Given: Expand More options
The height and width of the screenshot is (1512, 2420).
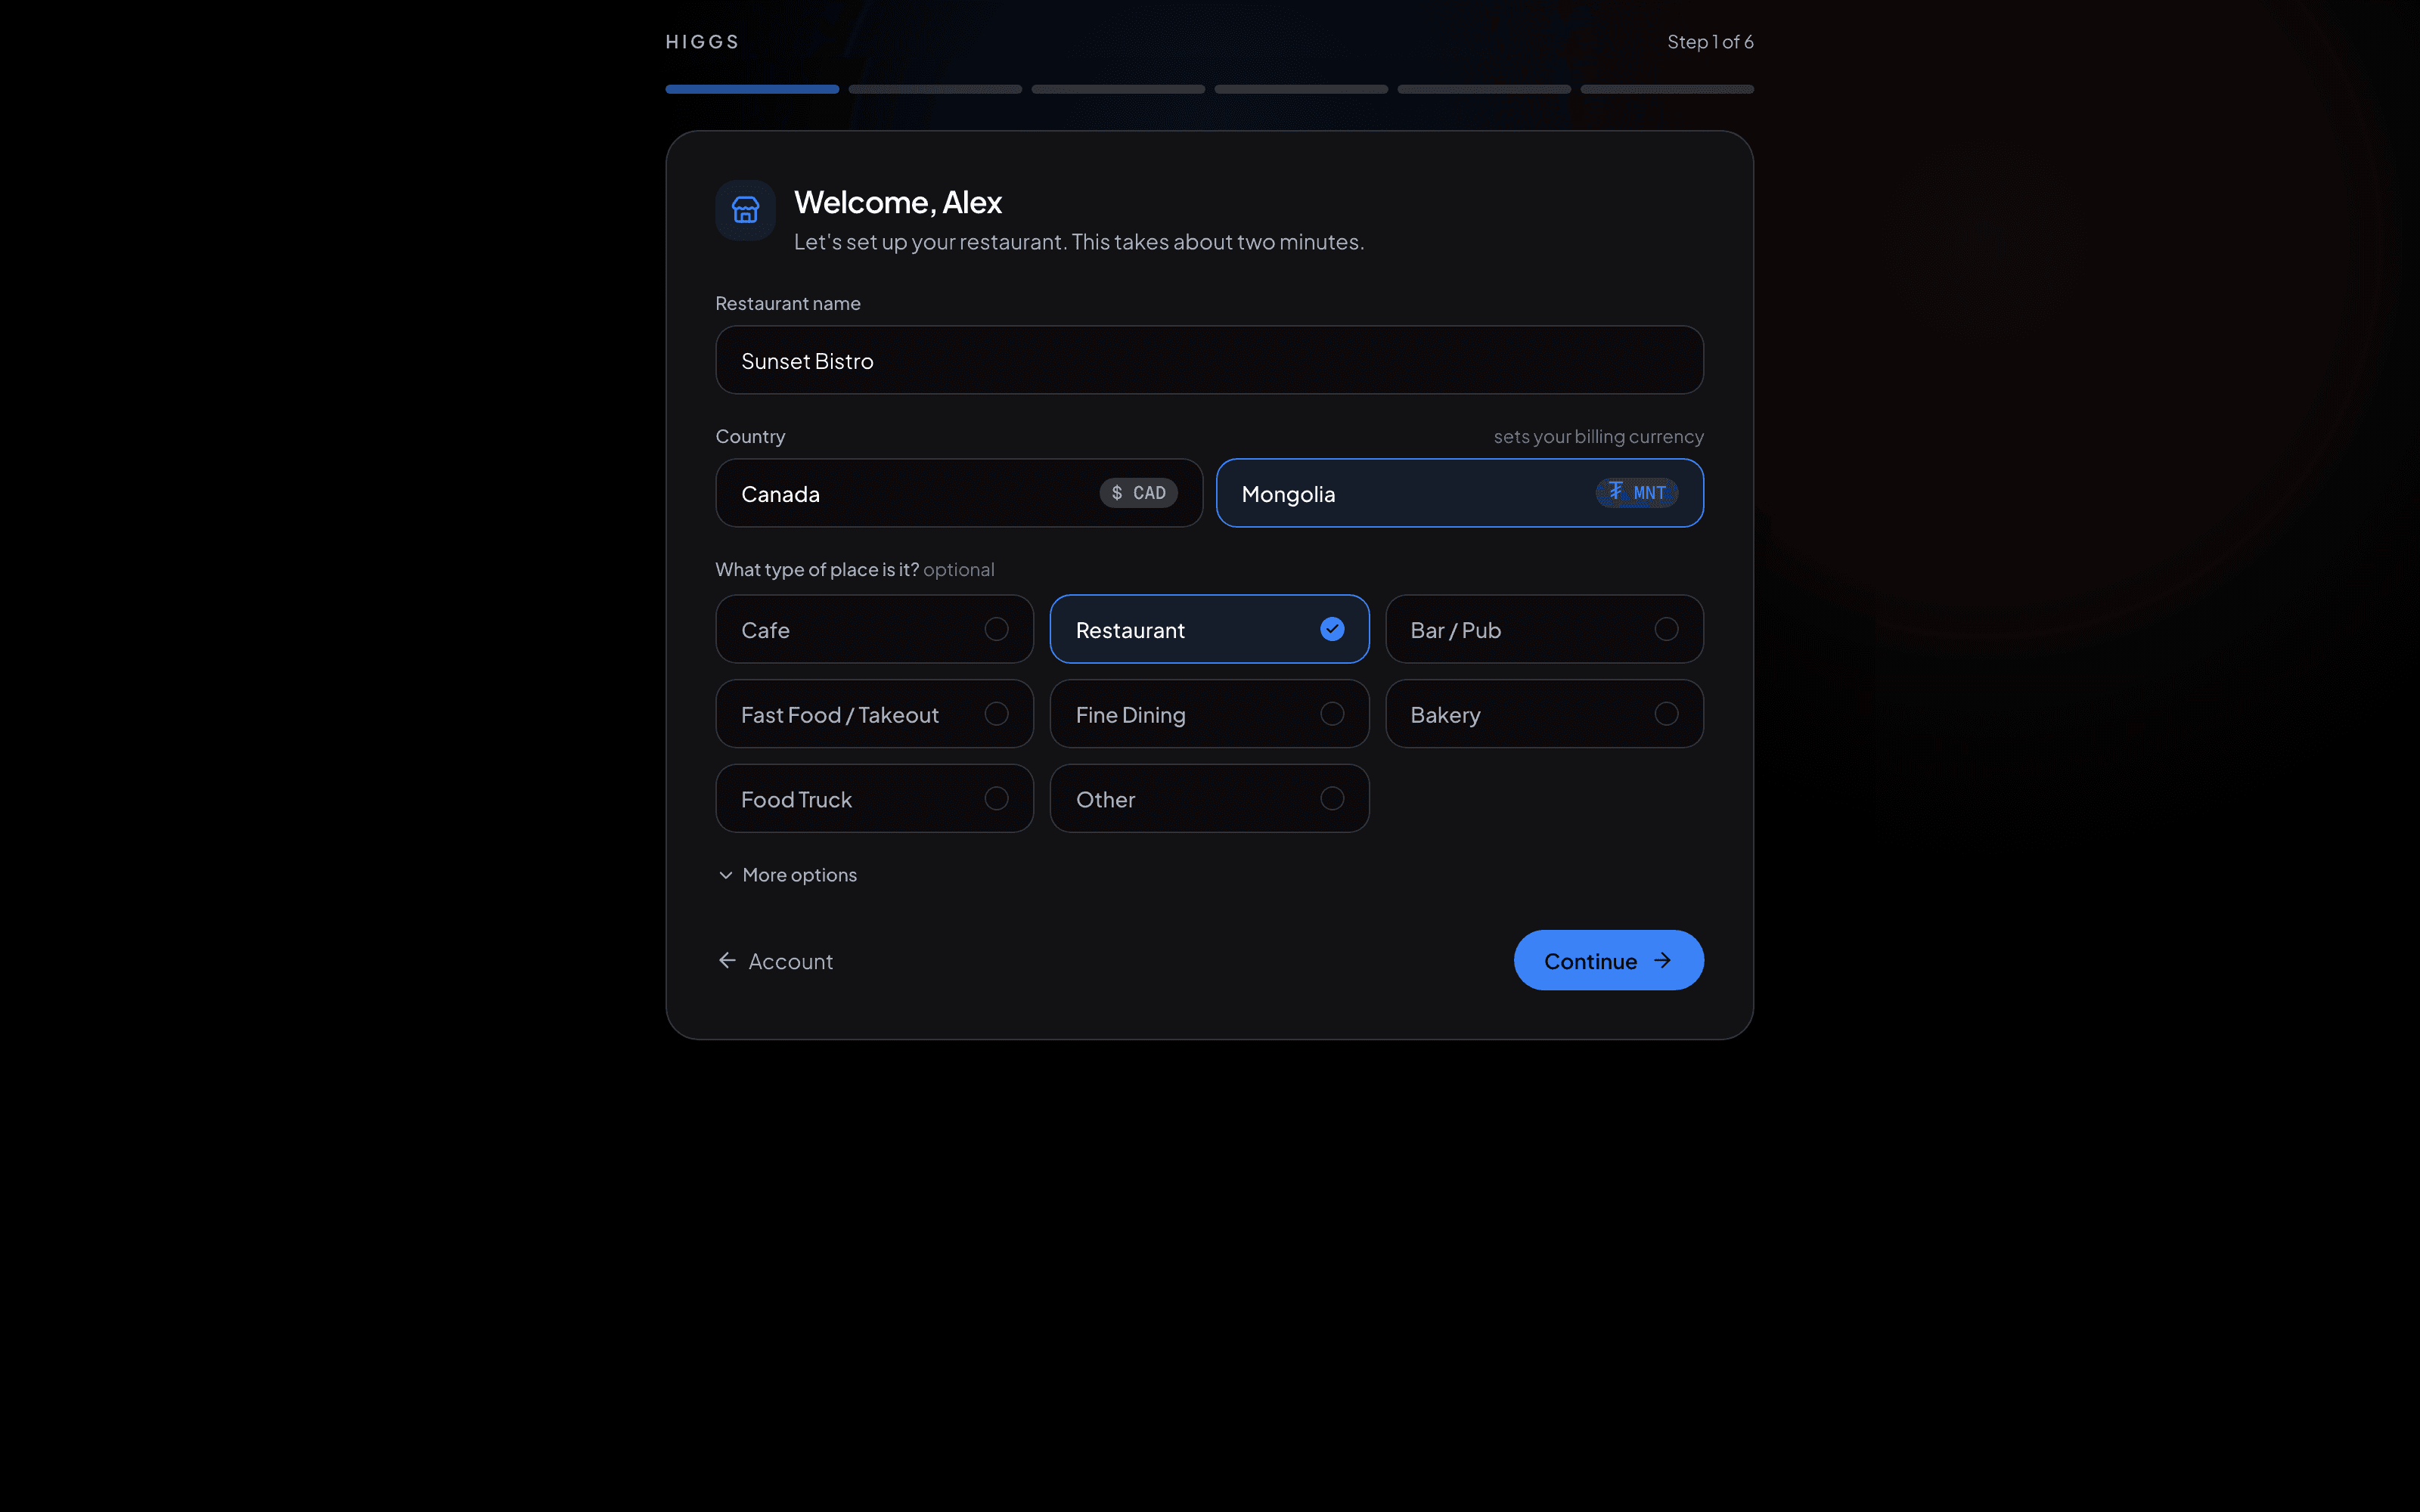Looking at the screenshot, I should (x=787, y=875).
